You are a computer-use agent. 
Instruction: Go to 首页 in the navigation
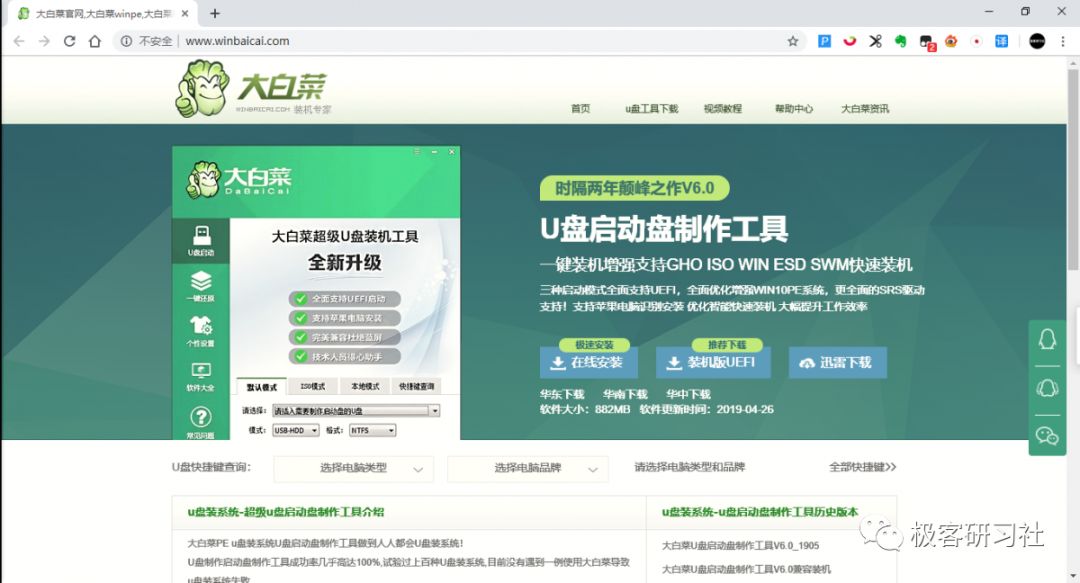[x=580, y=108]
